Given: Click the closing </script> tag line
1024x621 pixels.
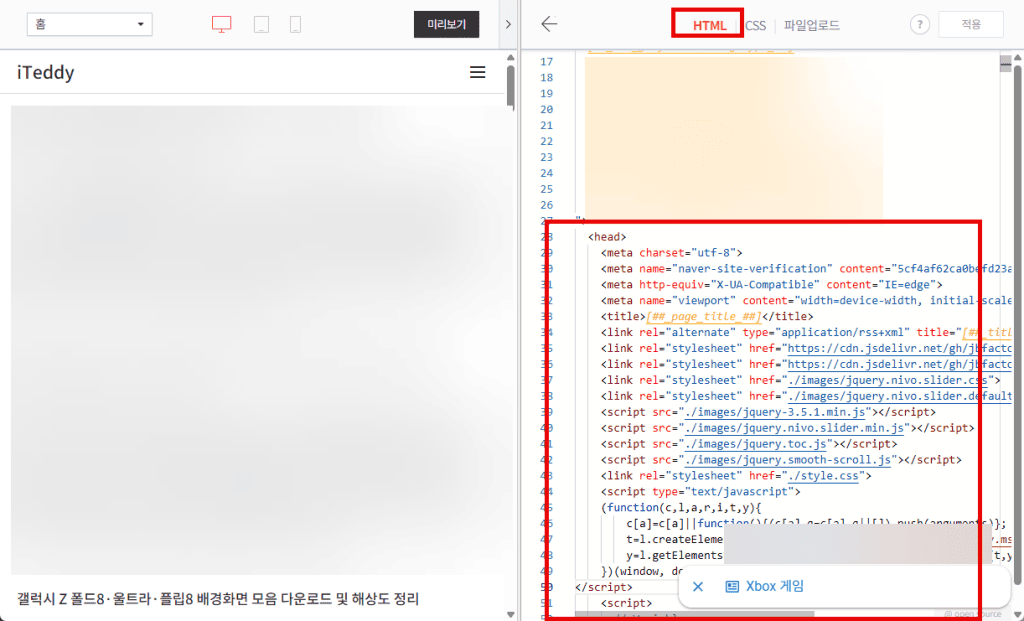Looking at the screenshot, I should pyautogui.click(x=604, y=587).
